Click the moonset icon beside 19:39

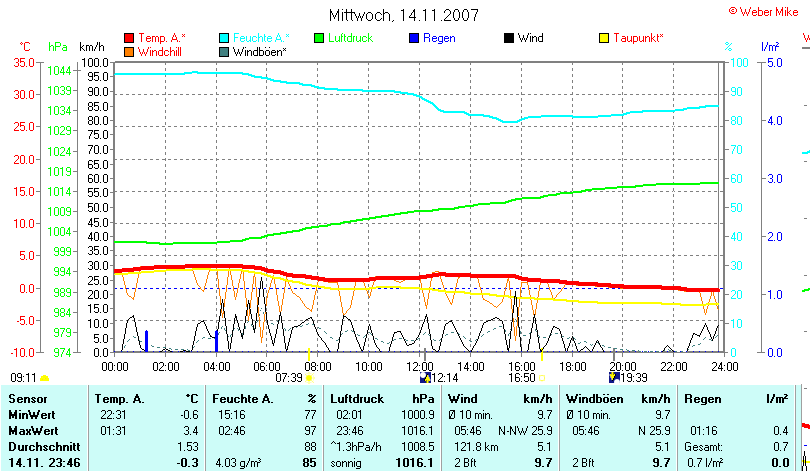tap(614, 378)
